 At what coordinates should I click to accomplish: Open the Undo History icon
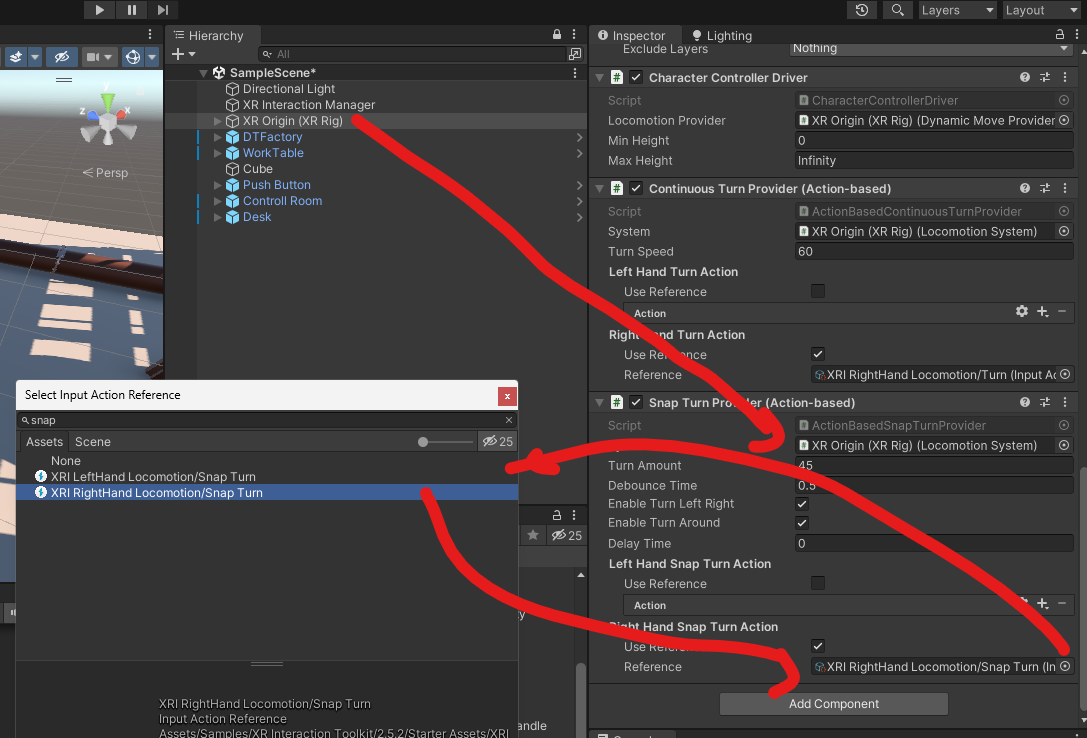pos(862,10)
